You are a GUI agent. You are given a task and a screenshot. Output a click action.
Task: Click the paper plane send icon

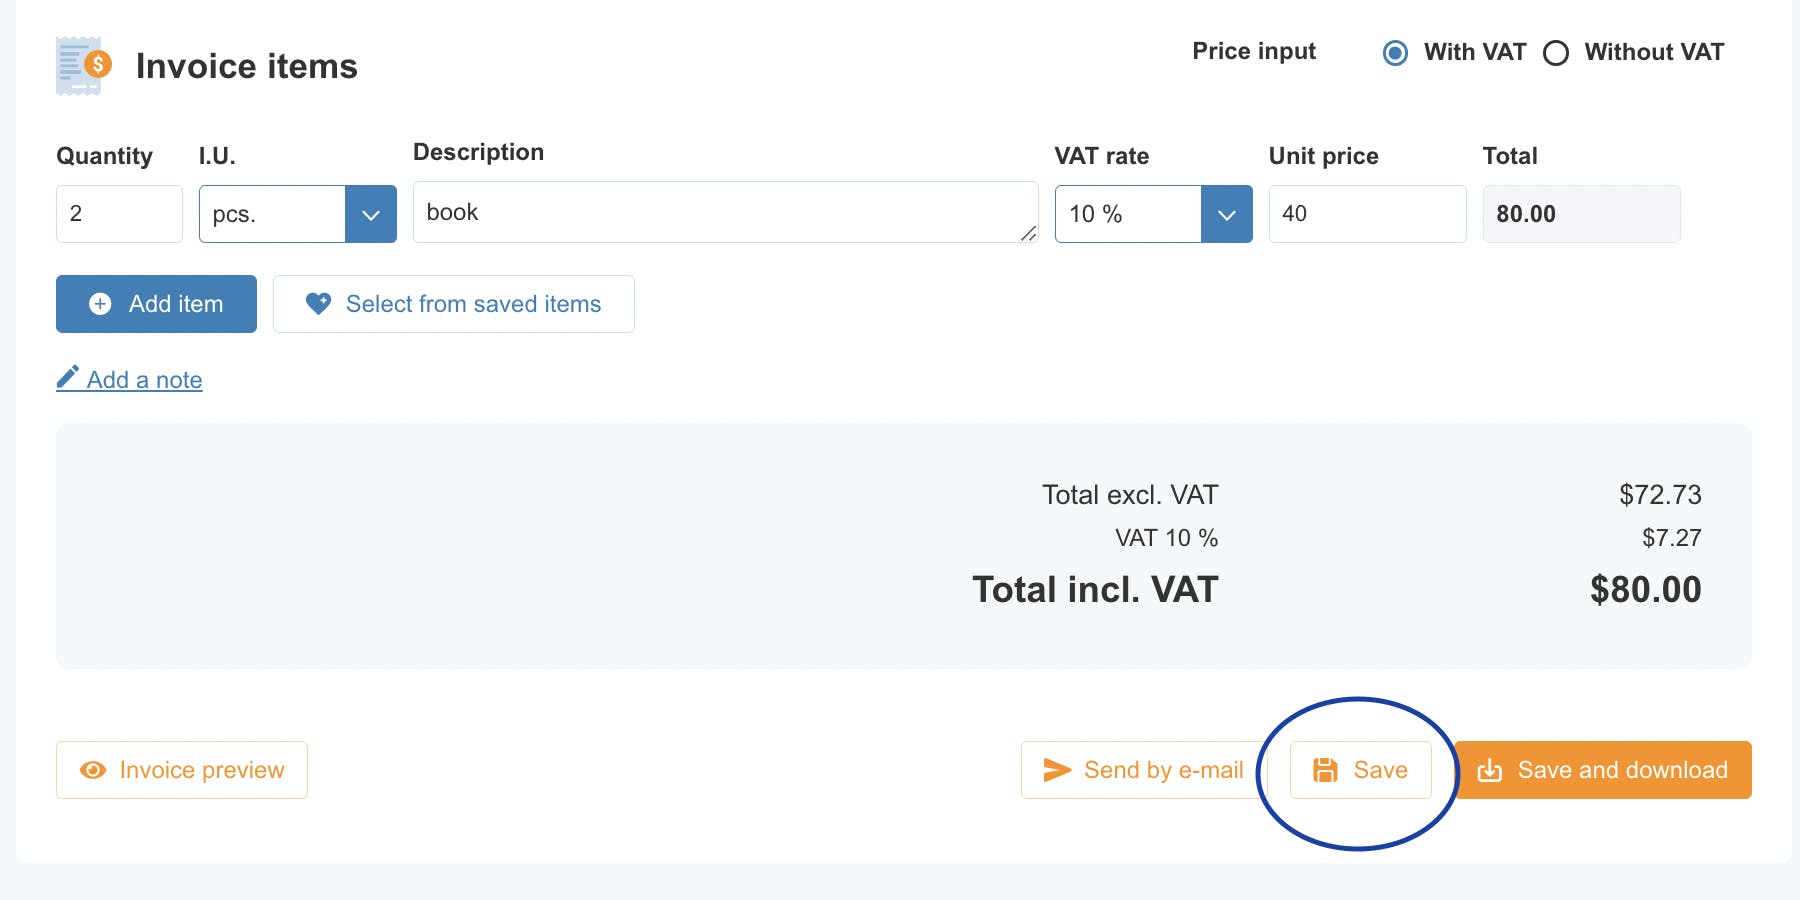(x=1057, y=769)
